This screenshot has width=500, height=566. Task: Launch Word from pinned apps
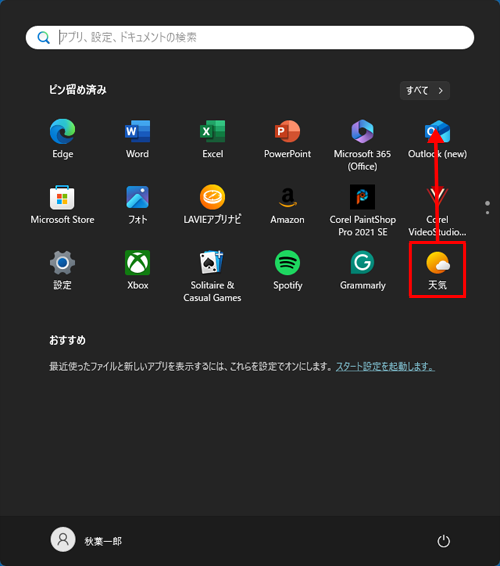(x=137, y=139)
